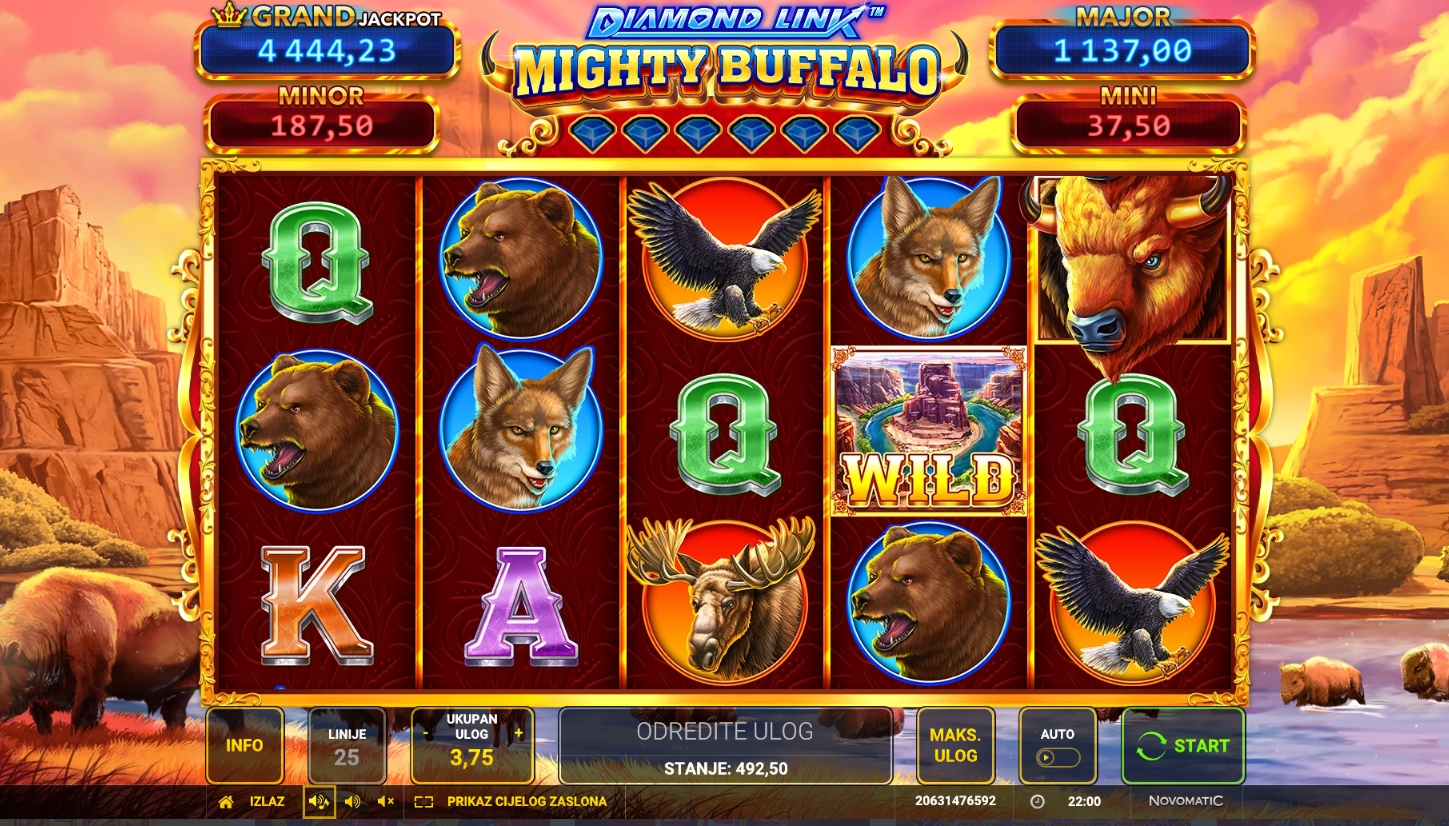The image size is (1449, 826).
Task: Select the sound-only speaker icon
Action: 352,802
